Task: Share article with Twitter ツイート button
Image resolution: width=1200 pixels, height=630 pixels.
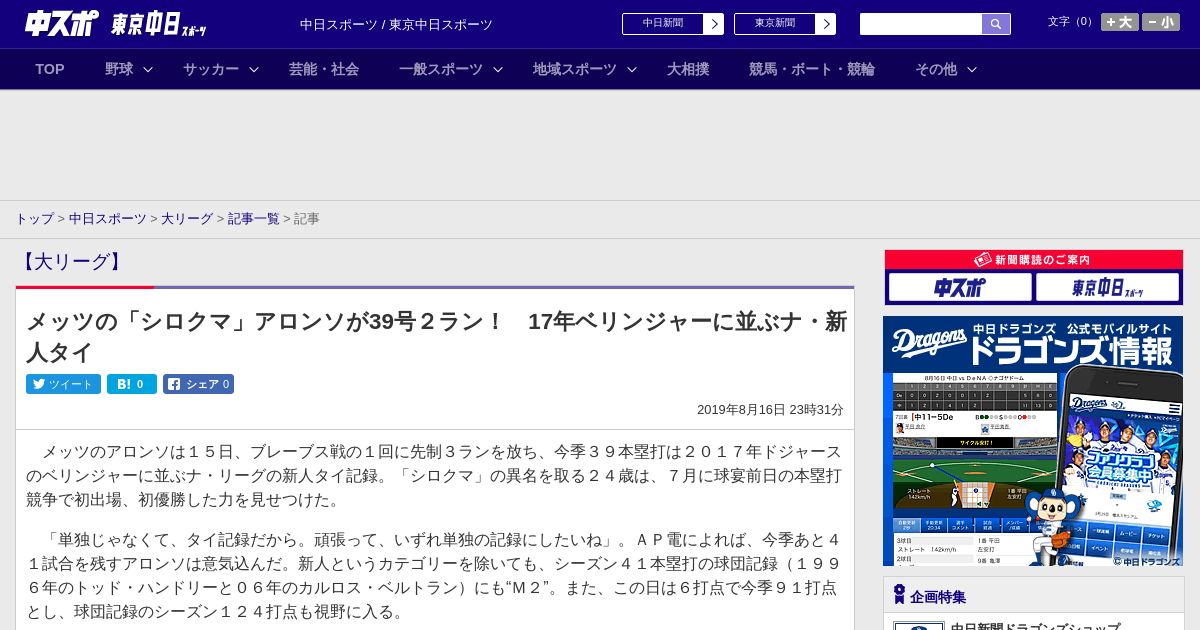Action: (x=63, y=384)
